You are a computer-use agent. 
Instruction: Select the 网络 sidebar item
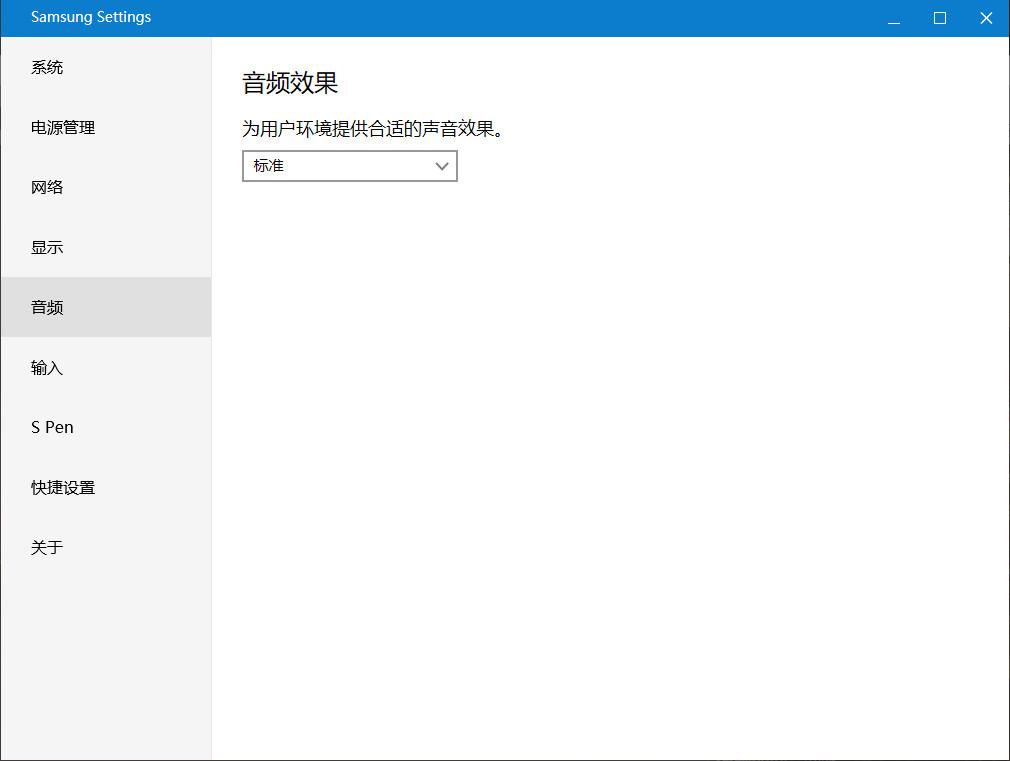click(46, 187)
